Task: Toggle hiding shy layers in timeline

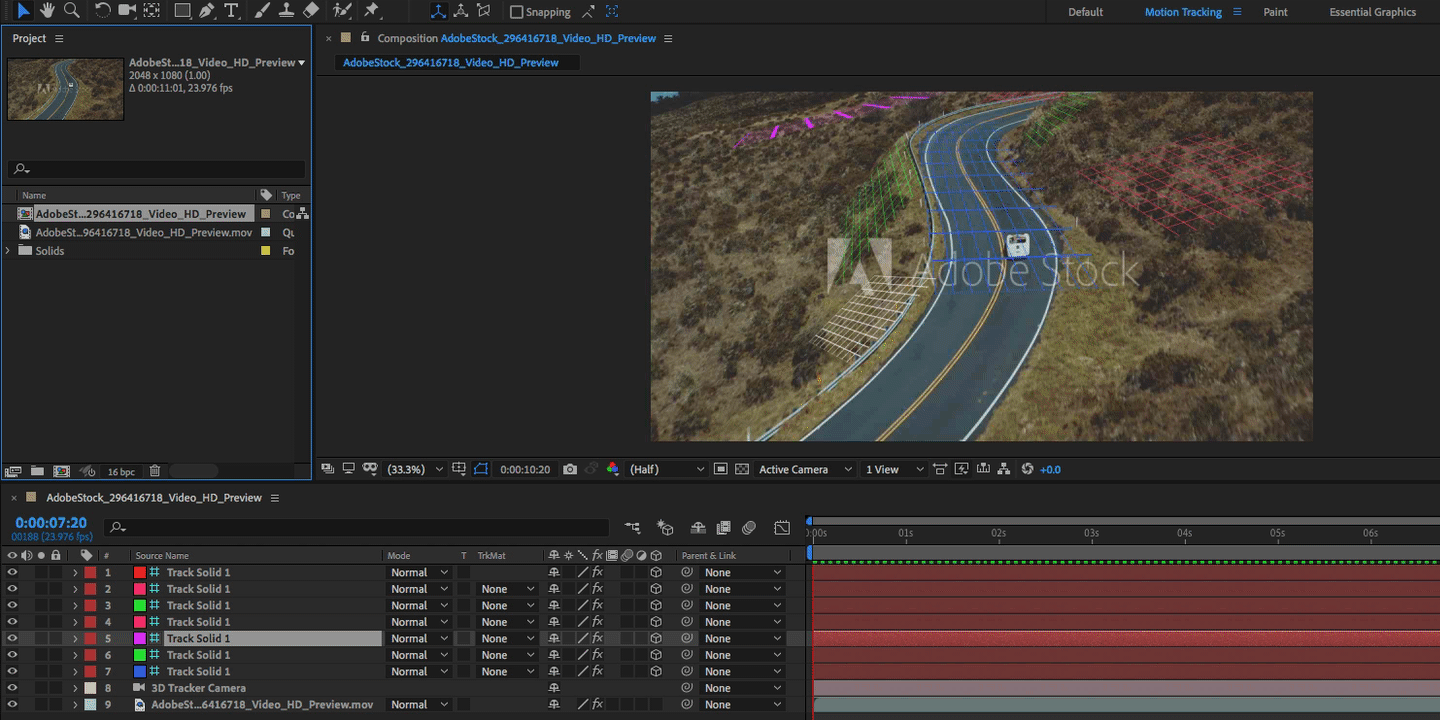Action: (698, 527)
